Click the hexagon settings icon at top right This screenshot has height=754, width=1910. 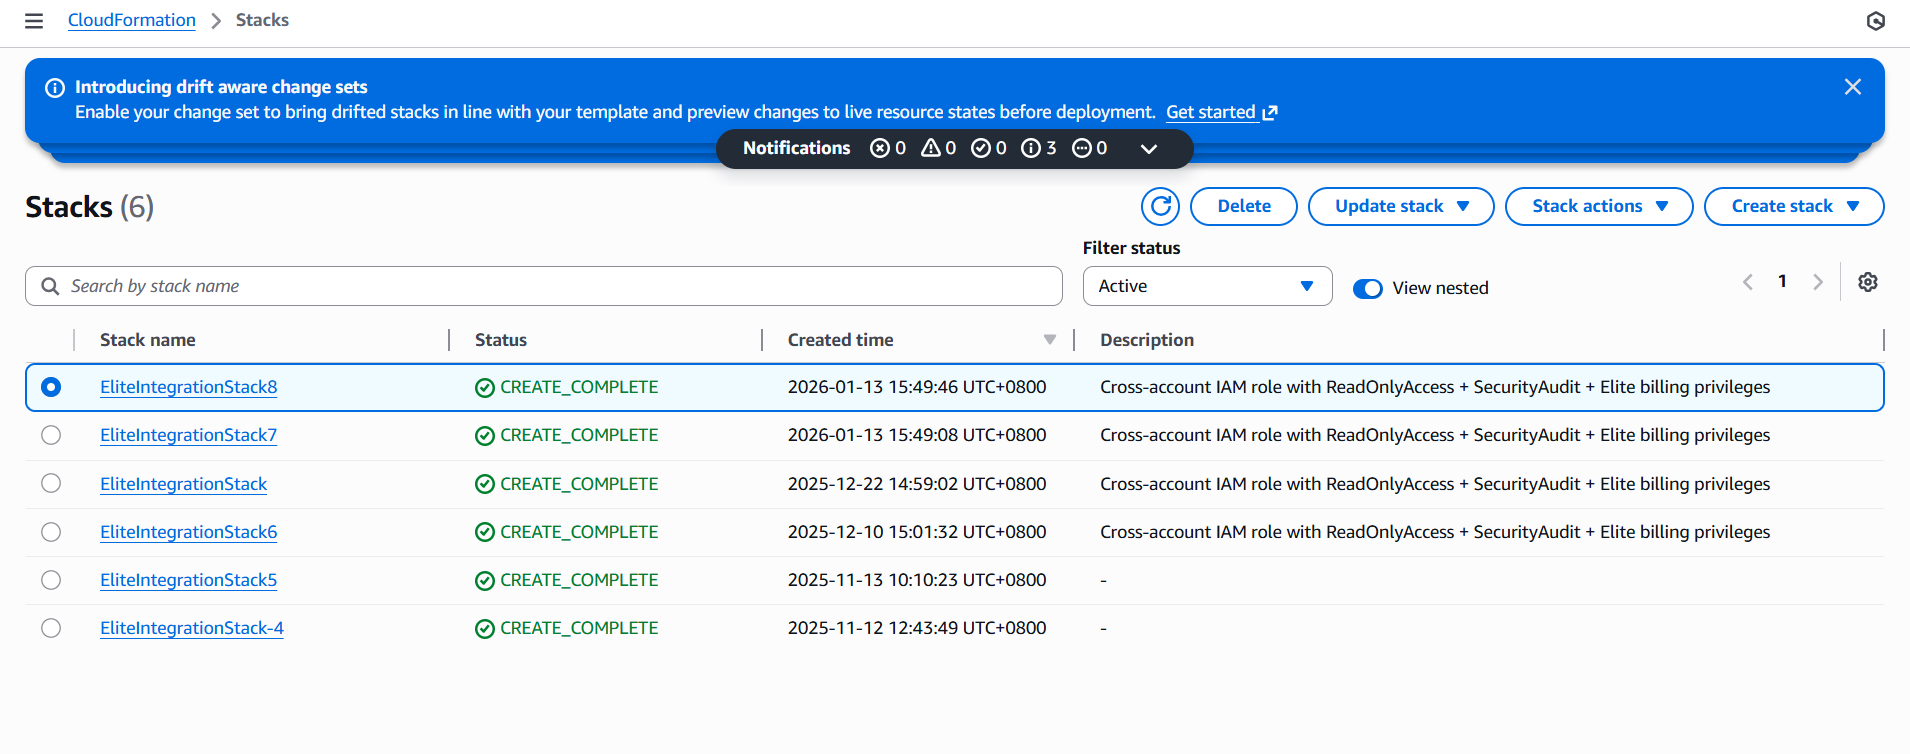coord(1875,21)
